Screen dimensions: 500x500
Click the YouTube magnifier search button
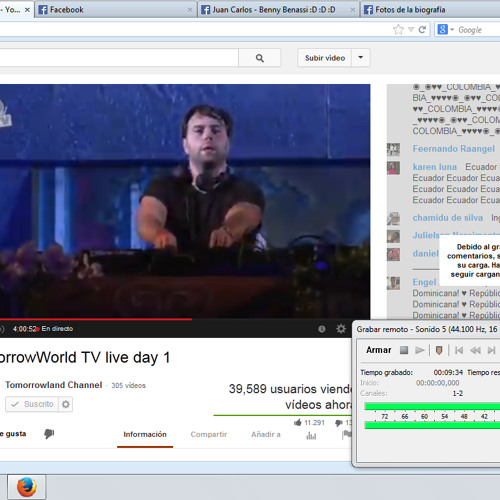pyautogui.click(x=260, y=58)
